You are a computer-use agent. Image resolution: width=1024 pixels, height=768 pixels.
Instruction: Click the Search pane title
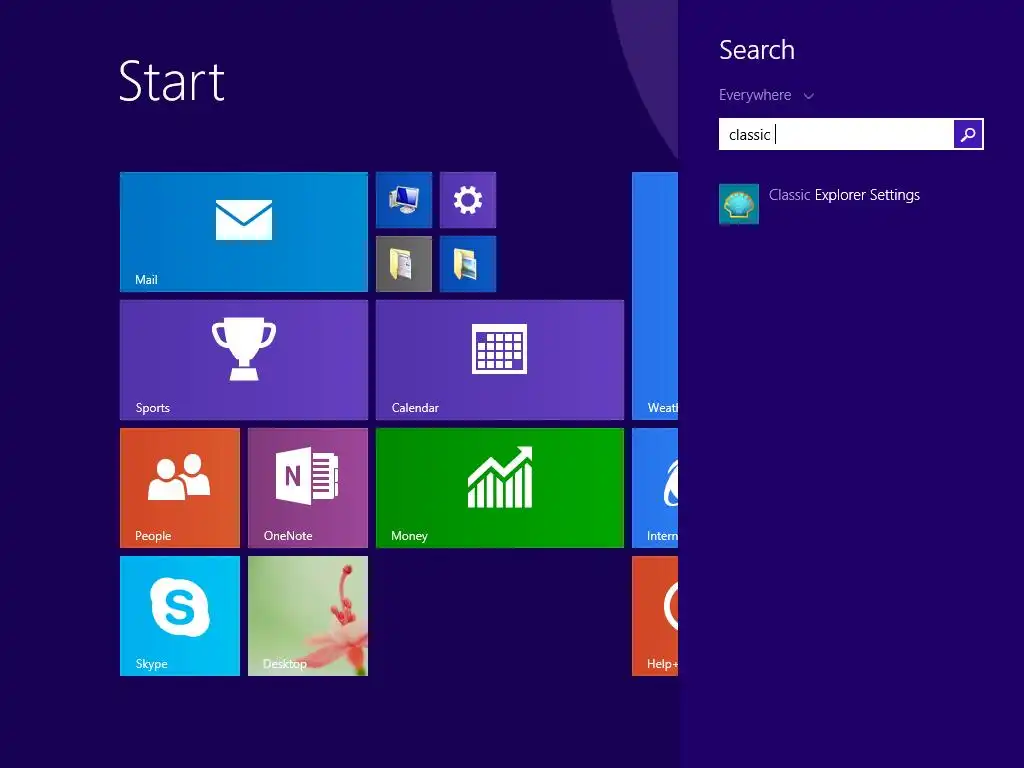pos(757,50)
